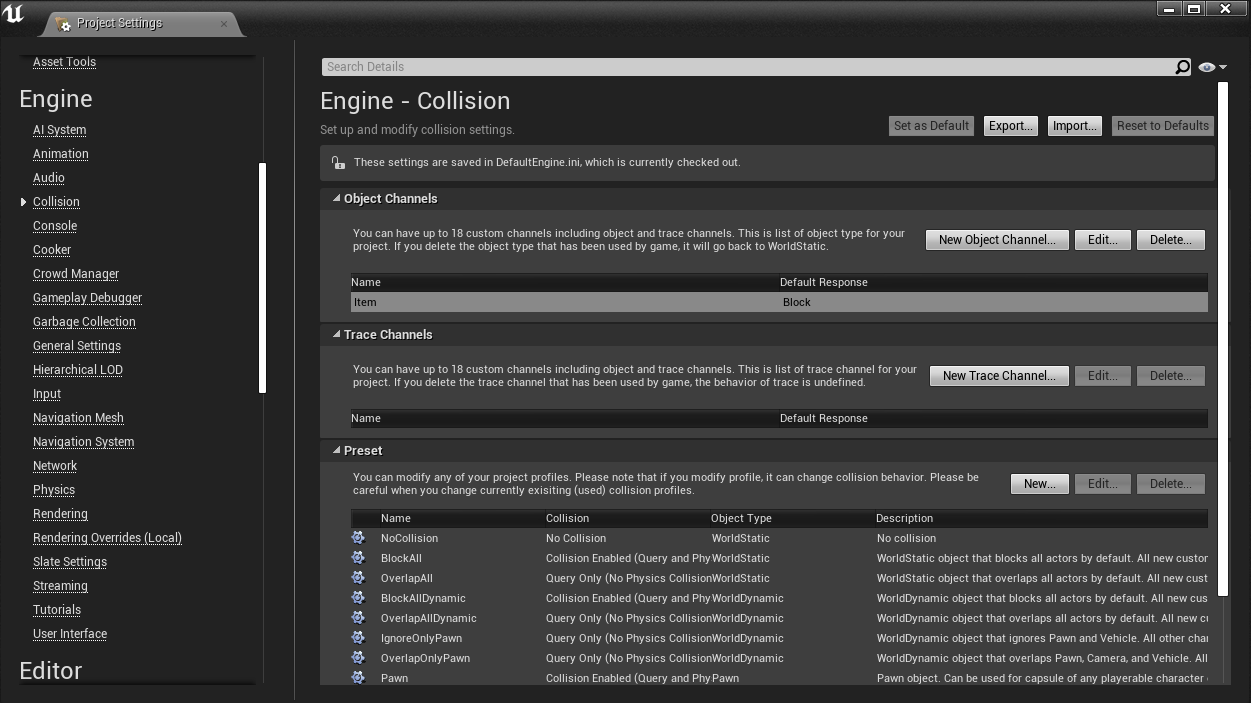
Task: Click the OverlapAllDynamic preset icon
Action: tap(358, 618)
